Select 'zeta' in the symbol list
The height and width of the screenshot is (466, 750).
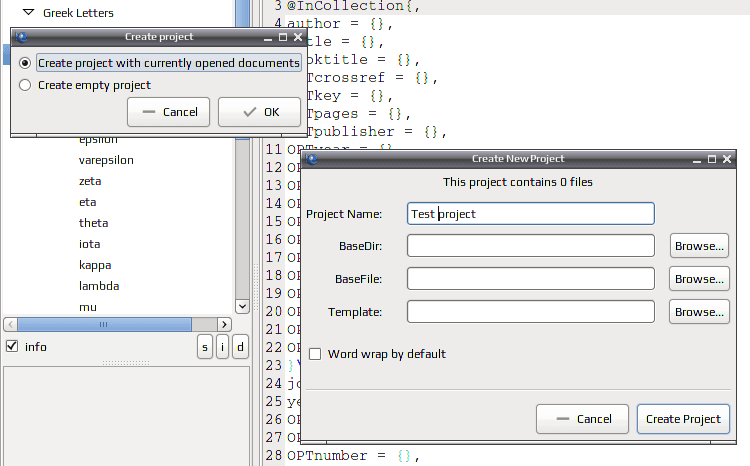90,181
